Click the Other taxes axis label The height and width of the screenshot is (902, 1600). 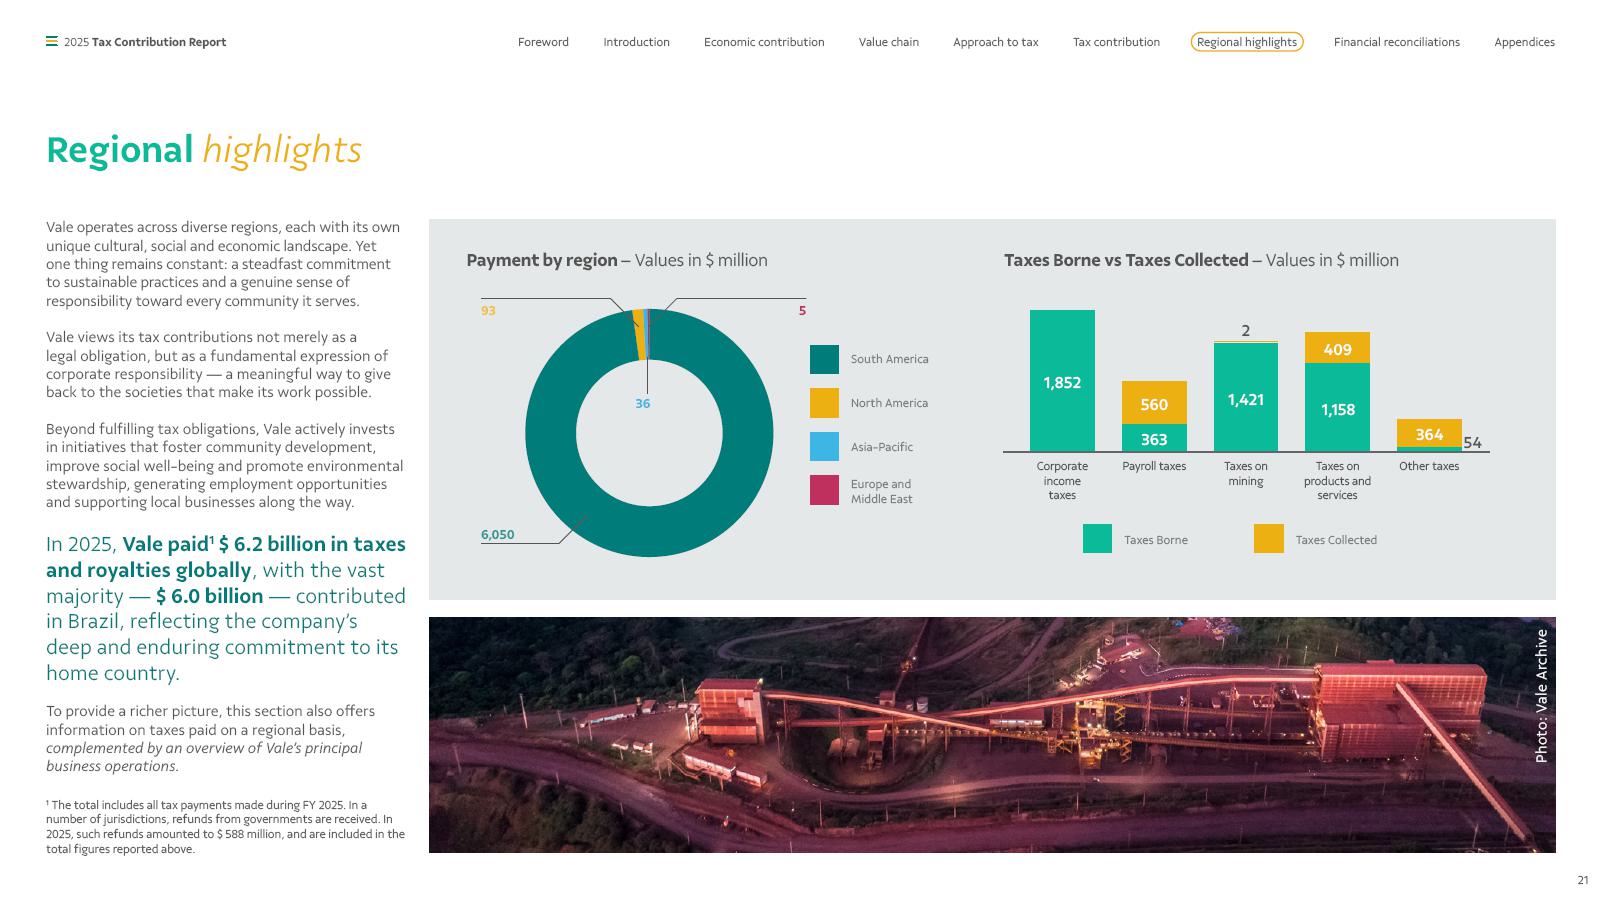(x=1429, y=466)
